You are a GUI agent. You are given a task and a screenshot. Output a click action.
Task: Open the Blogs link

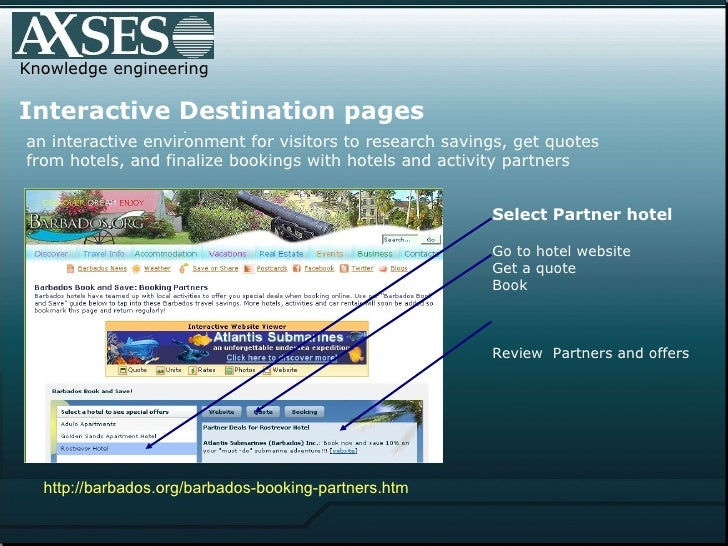click(399, 268)
